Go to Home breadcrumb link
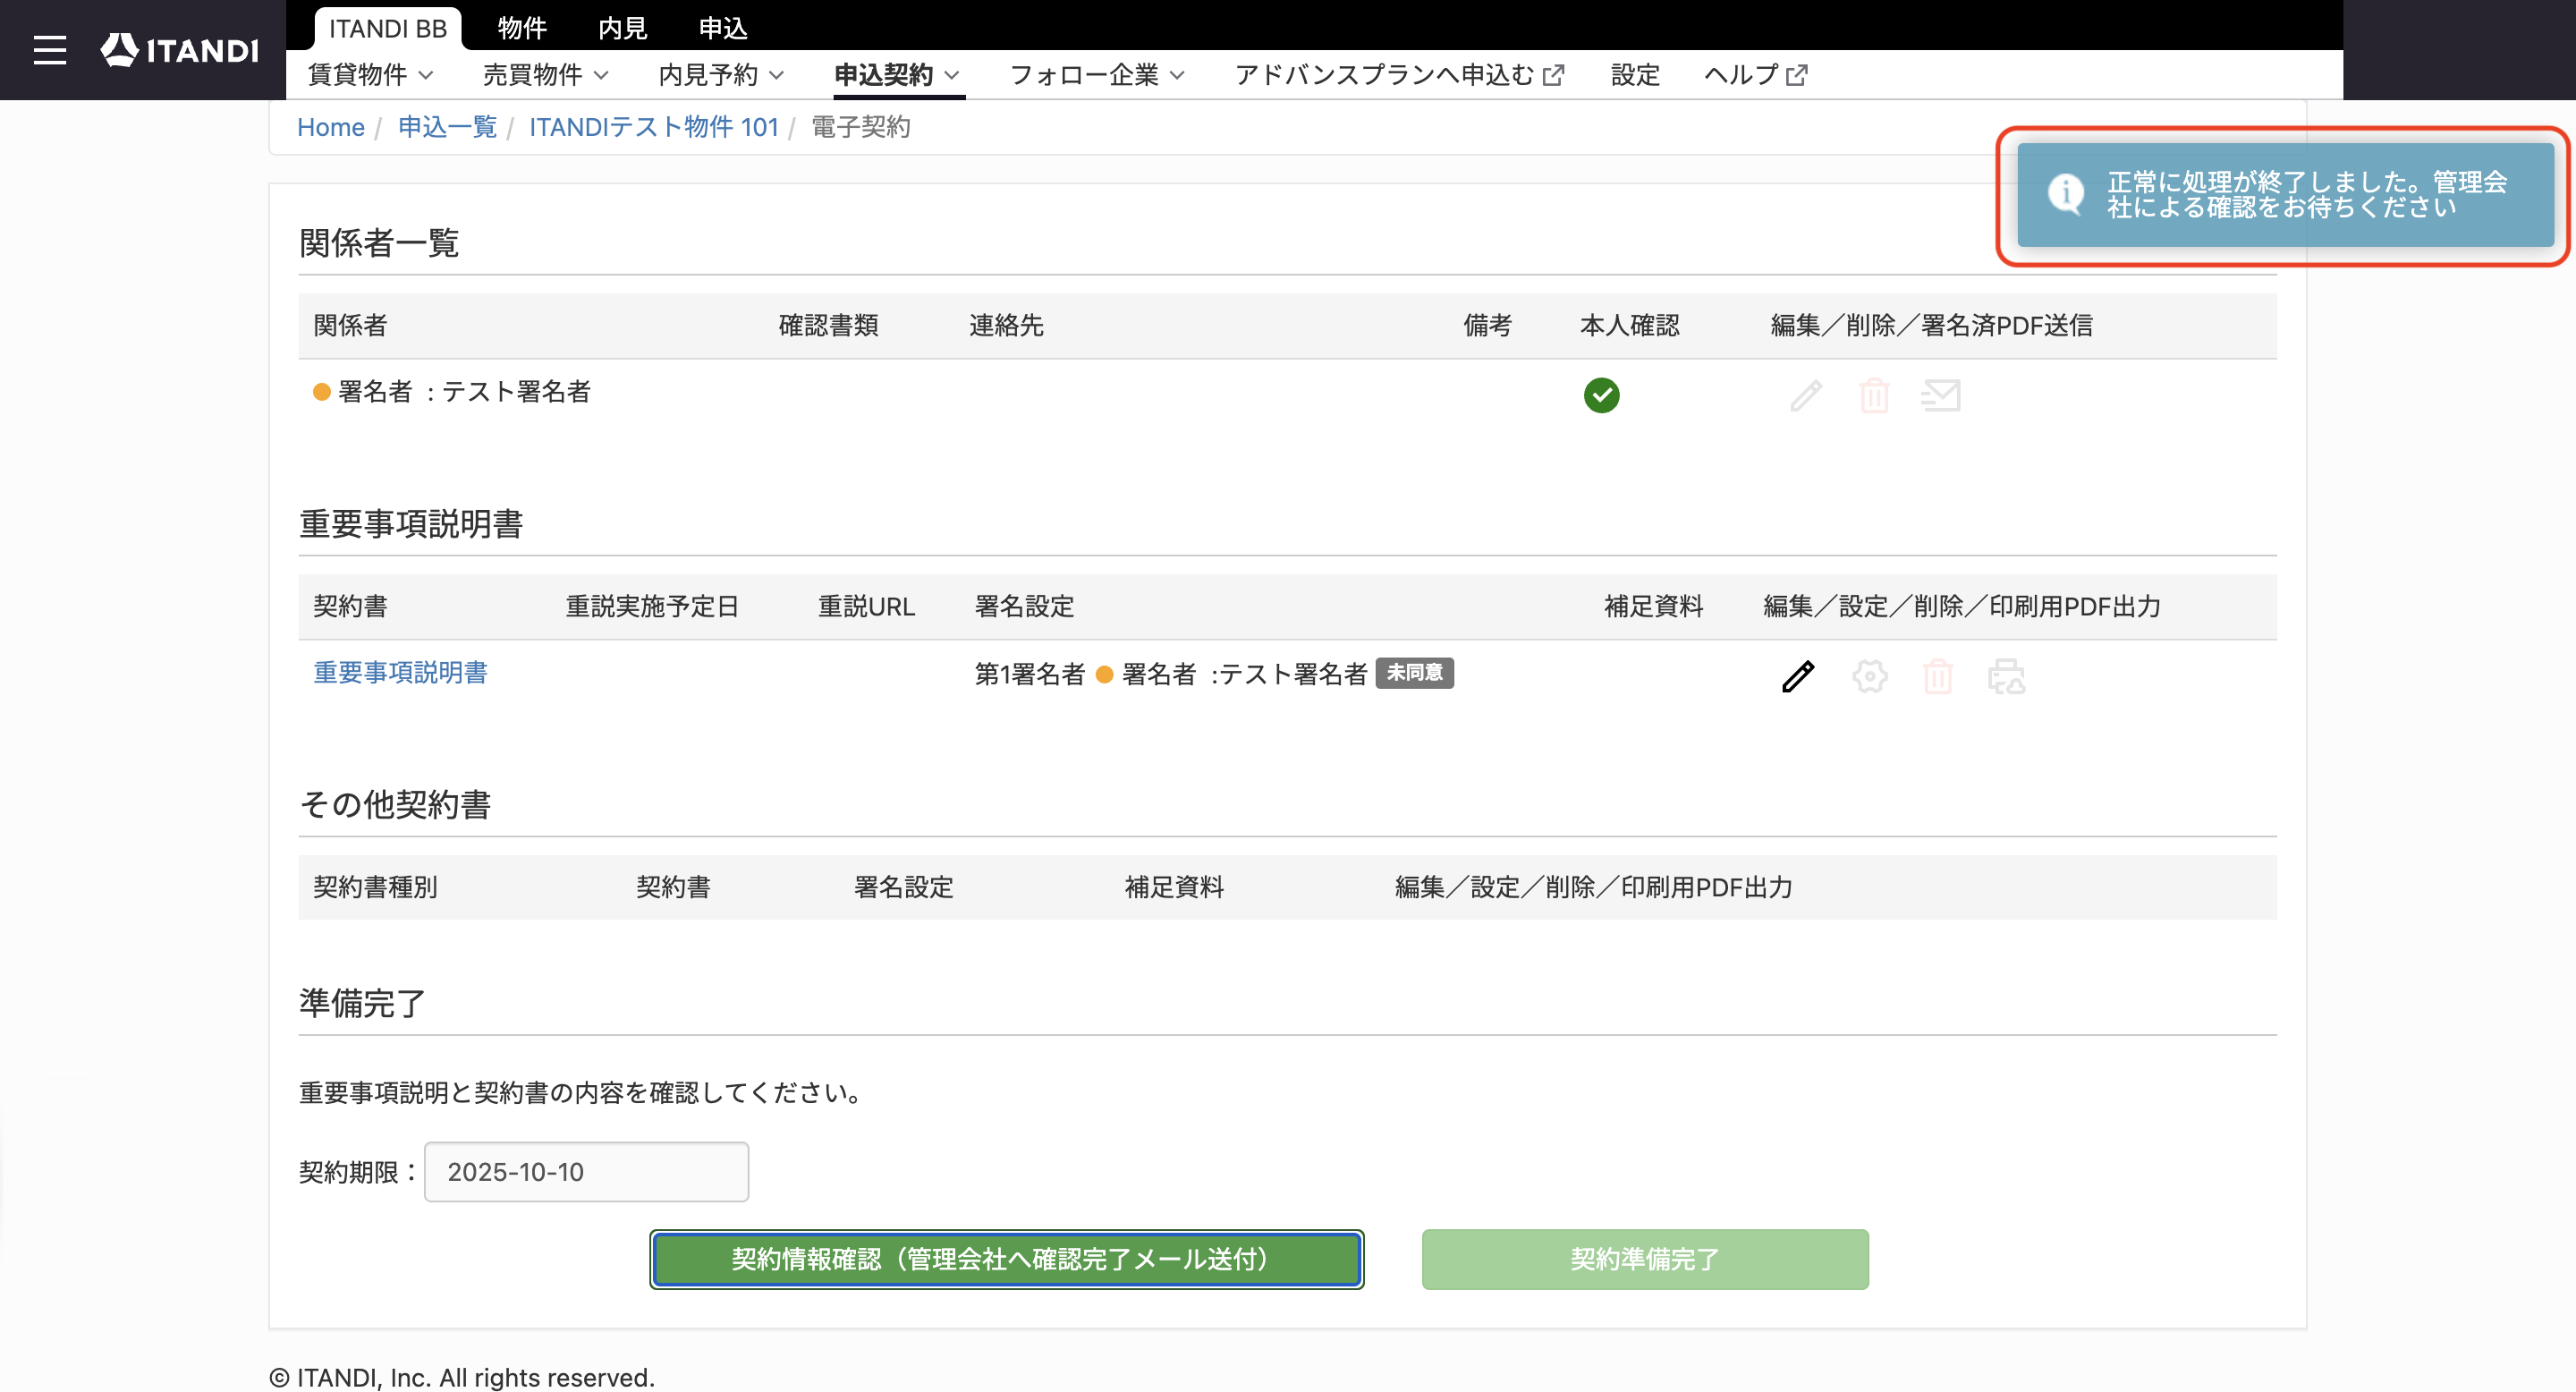Screen dimensions: 2576x1392 click(331, 127)
